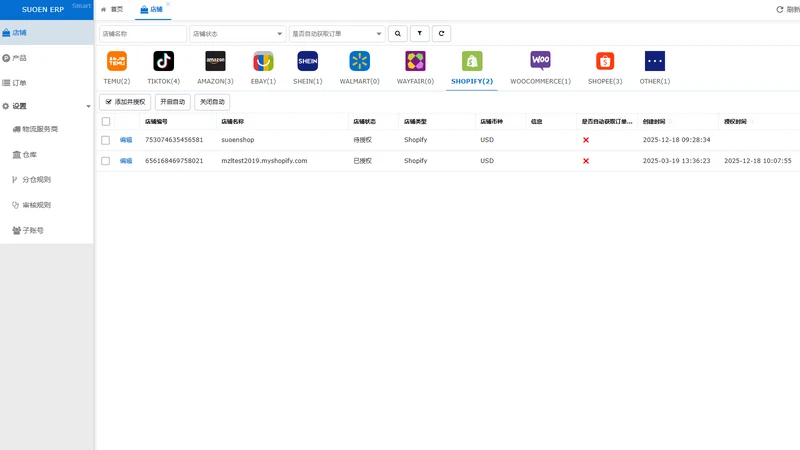The height and width of the screenshot is (450, 800).
Task: Open 物流服务商 in the sidebar
Action: coord(46,129)
